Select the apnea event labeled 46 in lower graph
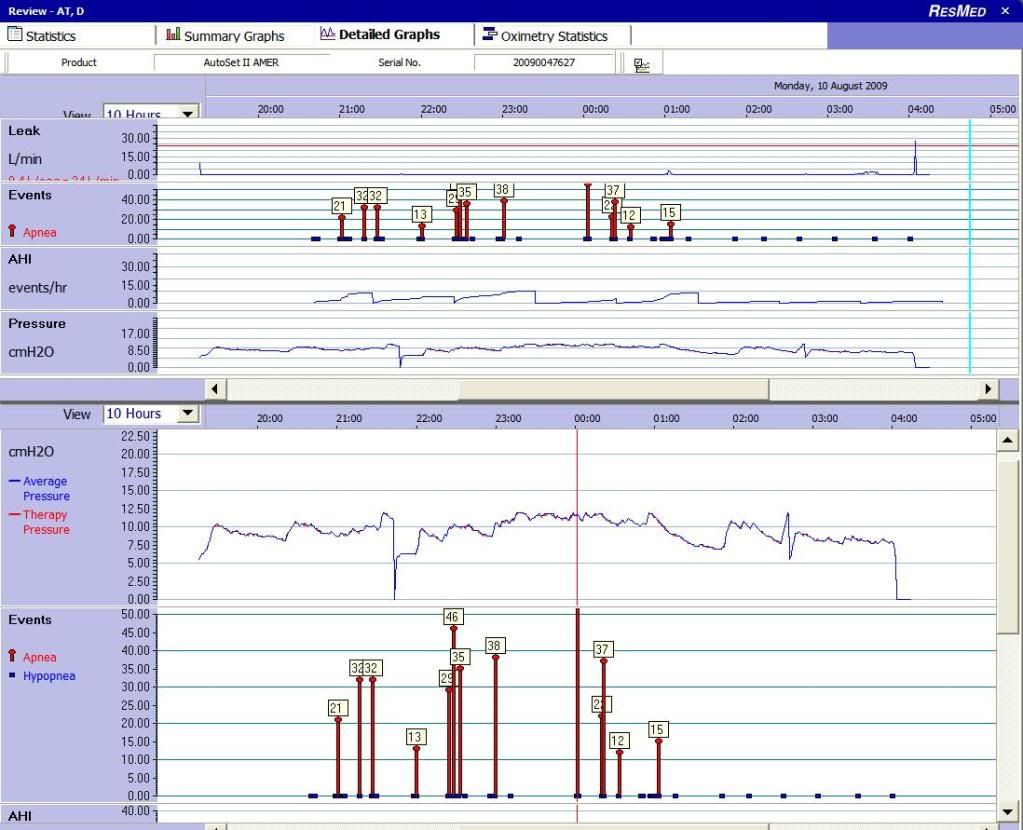Screen dimensions: 1023x830 click(452, 617)
